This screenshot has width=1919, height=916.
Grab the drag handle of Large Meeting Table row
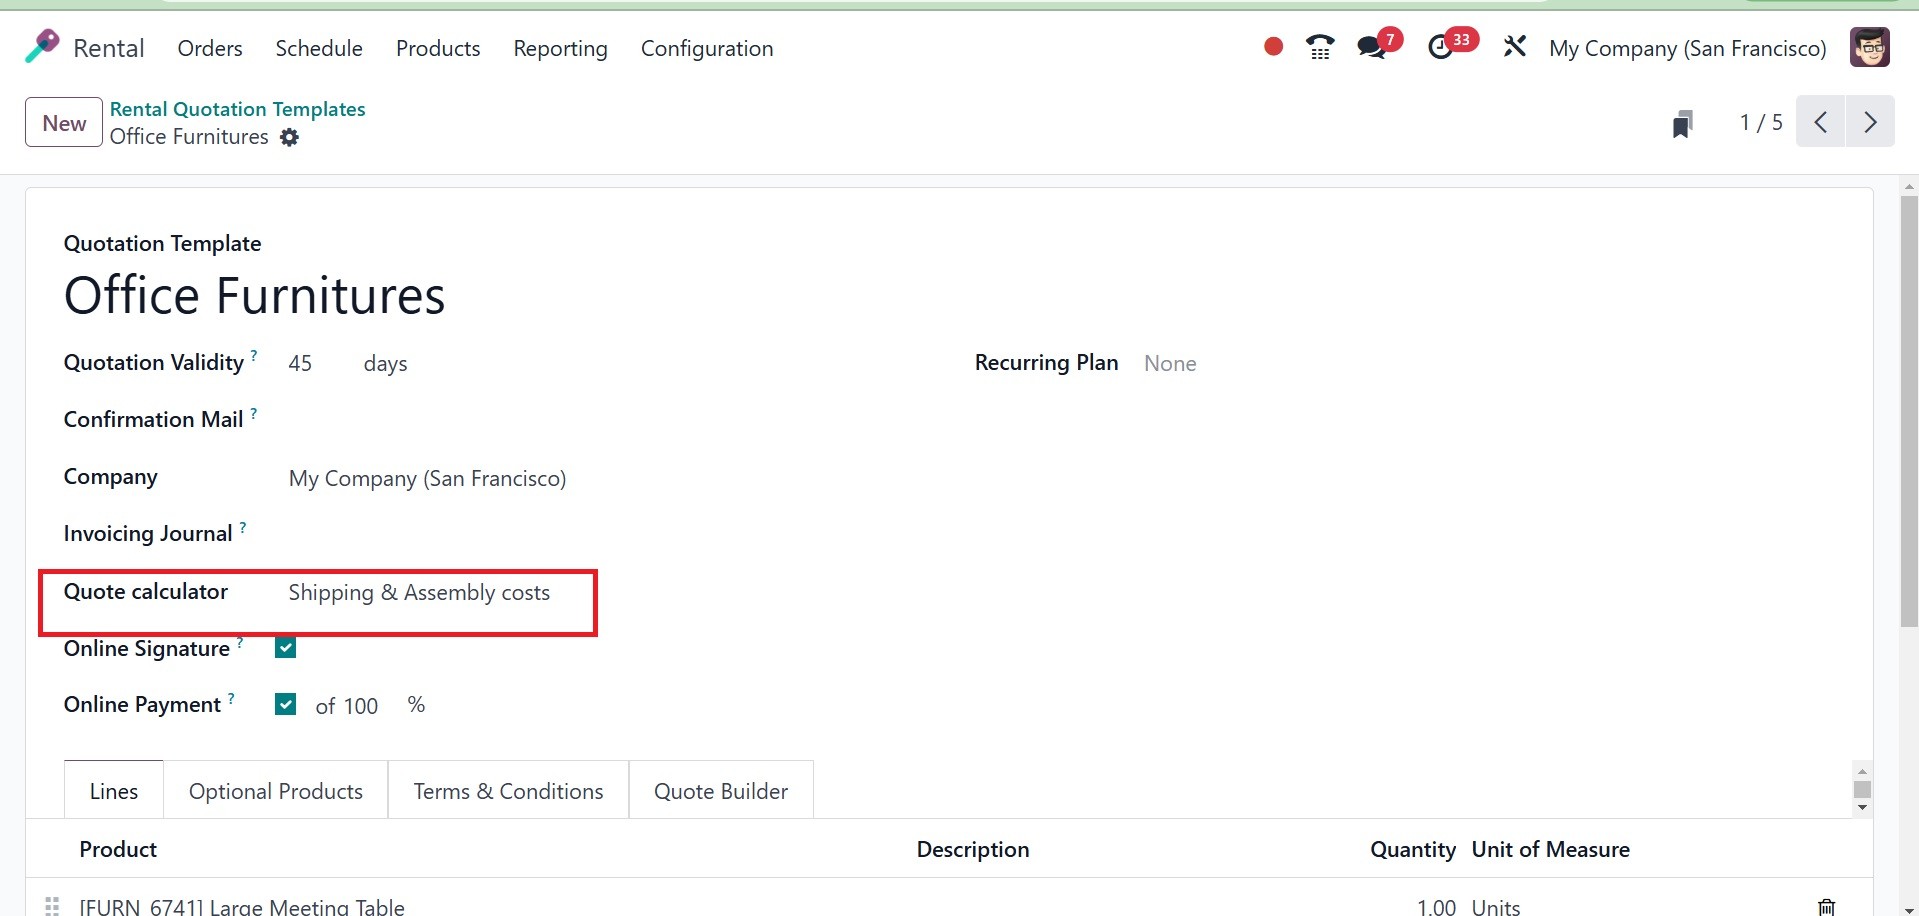[x=52, y=907]
